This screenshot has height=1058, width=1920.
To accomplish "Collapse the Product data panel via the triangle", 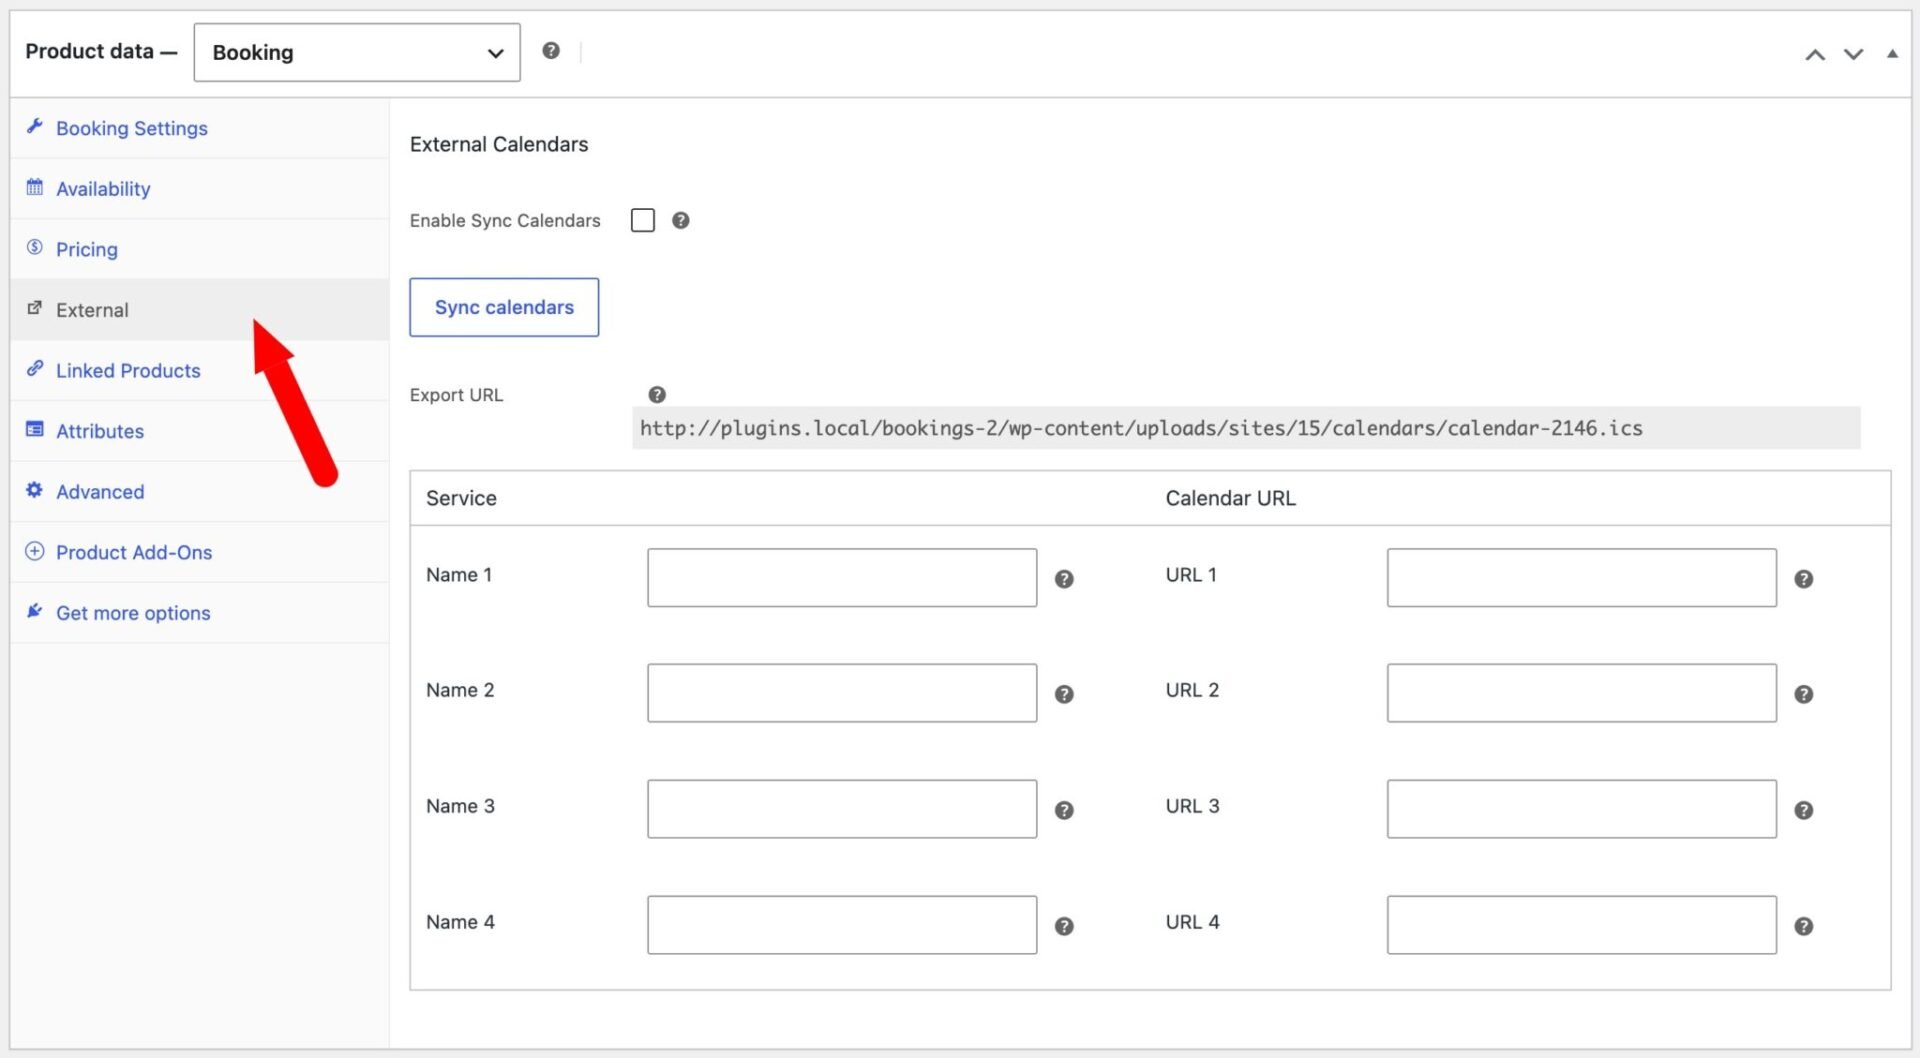I will [1892, 54].
